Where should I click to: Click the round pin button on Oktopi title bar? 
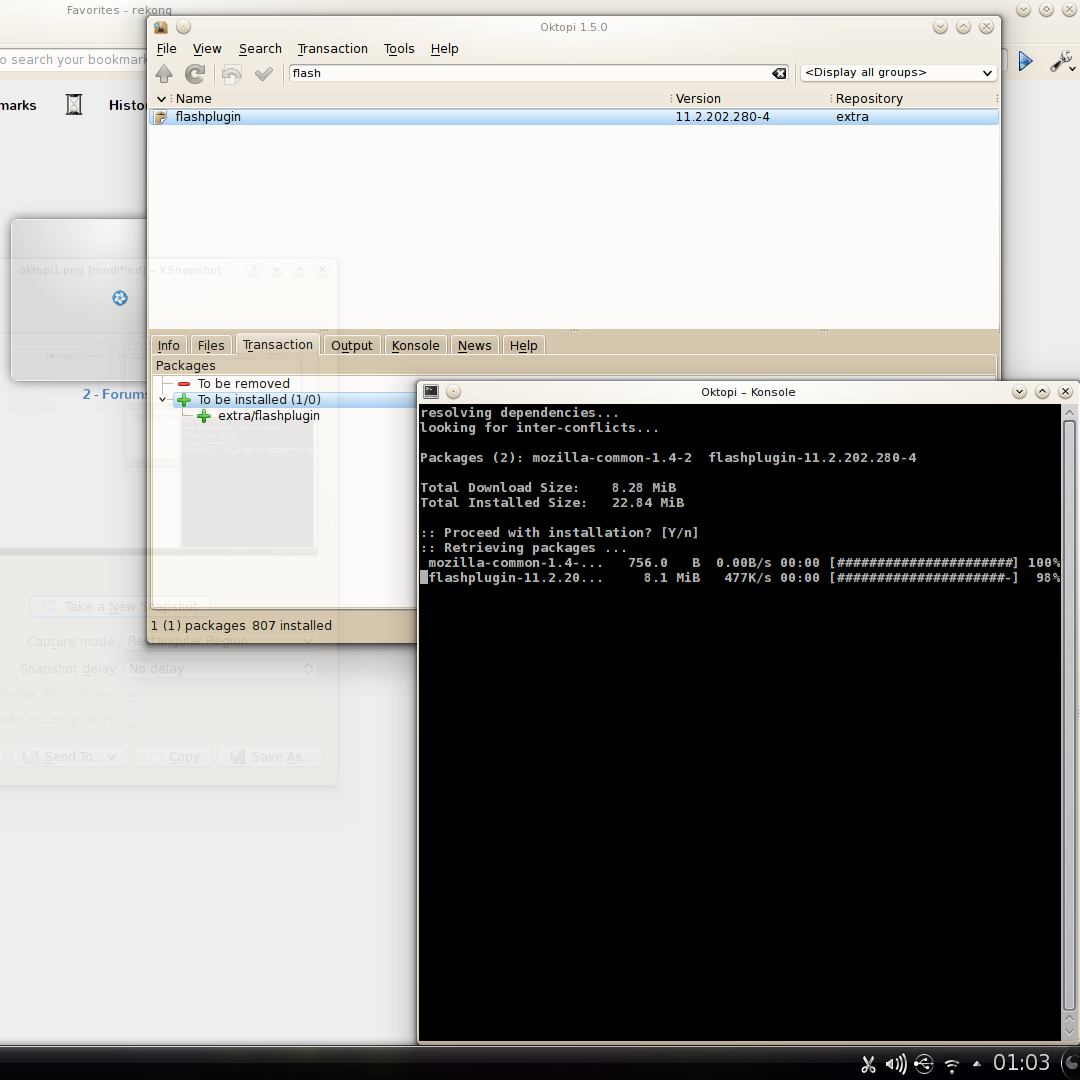pyautogui.click(x=183, y=27)
